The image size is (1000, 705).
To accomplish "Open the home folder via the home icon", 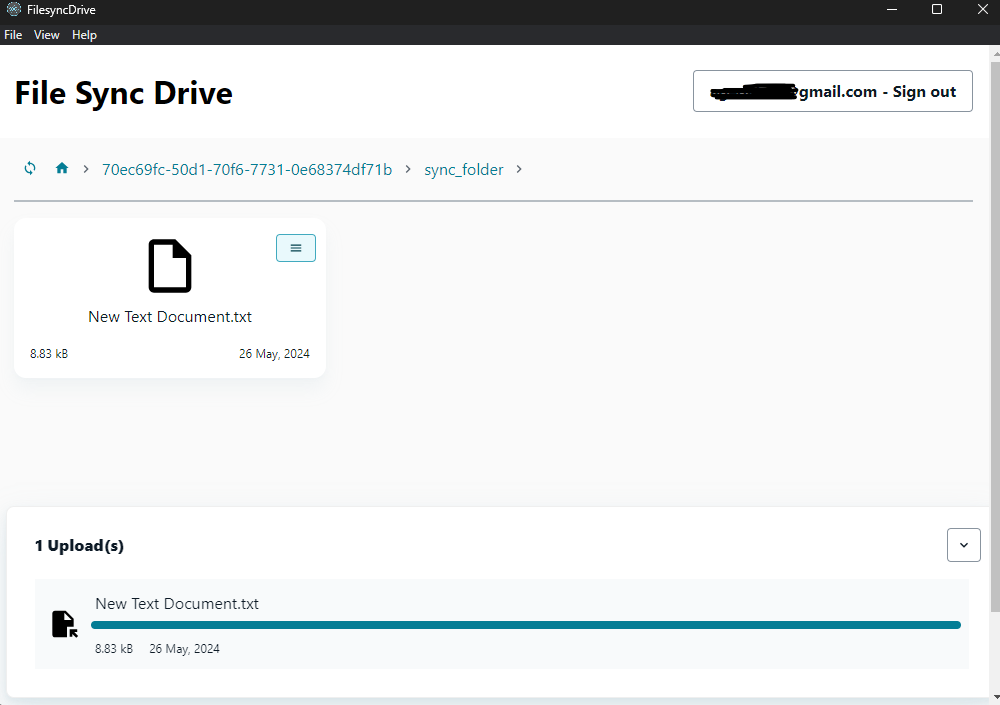I will (61, 168).
